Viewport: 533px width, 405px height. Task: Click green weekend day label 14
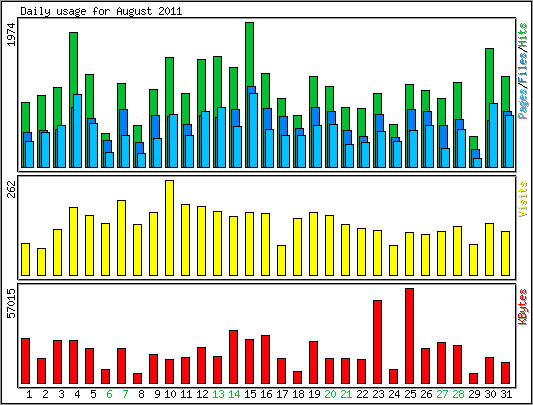click(234, 394)
